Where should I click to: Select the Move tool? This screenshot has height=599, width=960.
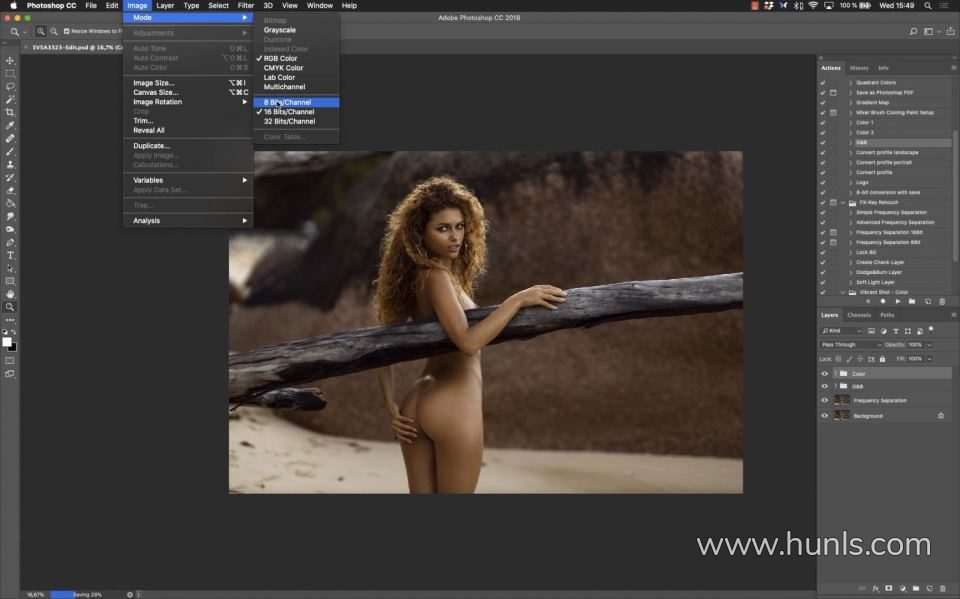point(10,60)
